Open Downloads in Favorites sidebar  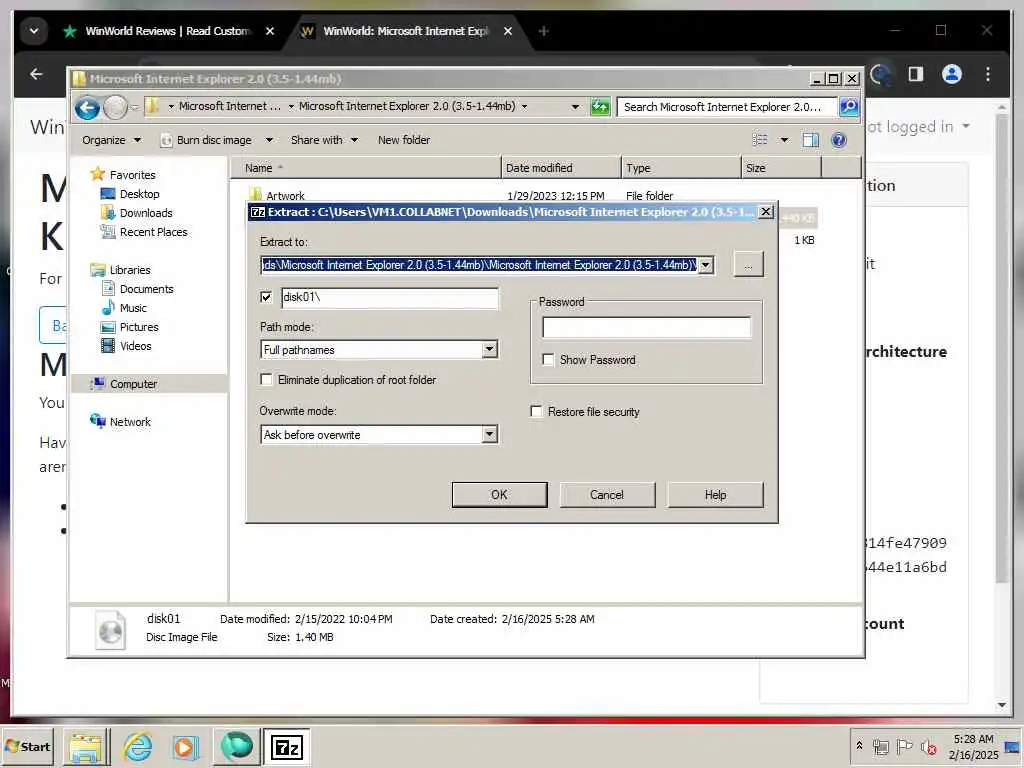146,213
